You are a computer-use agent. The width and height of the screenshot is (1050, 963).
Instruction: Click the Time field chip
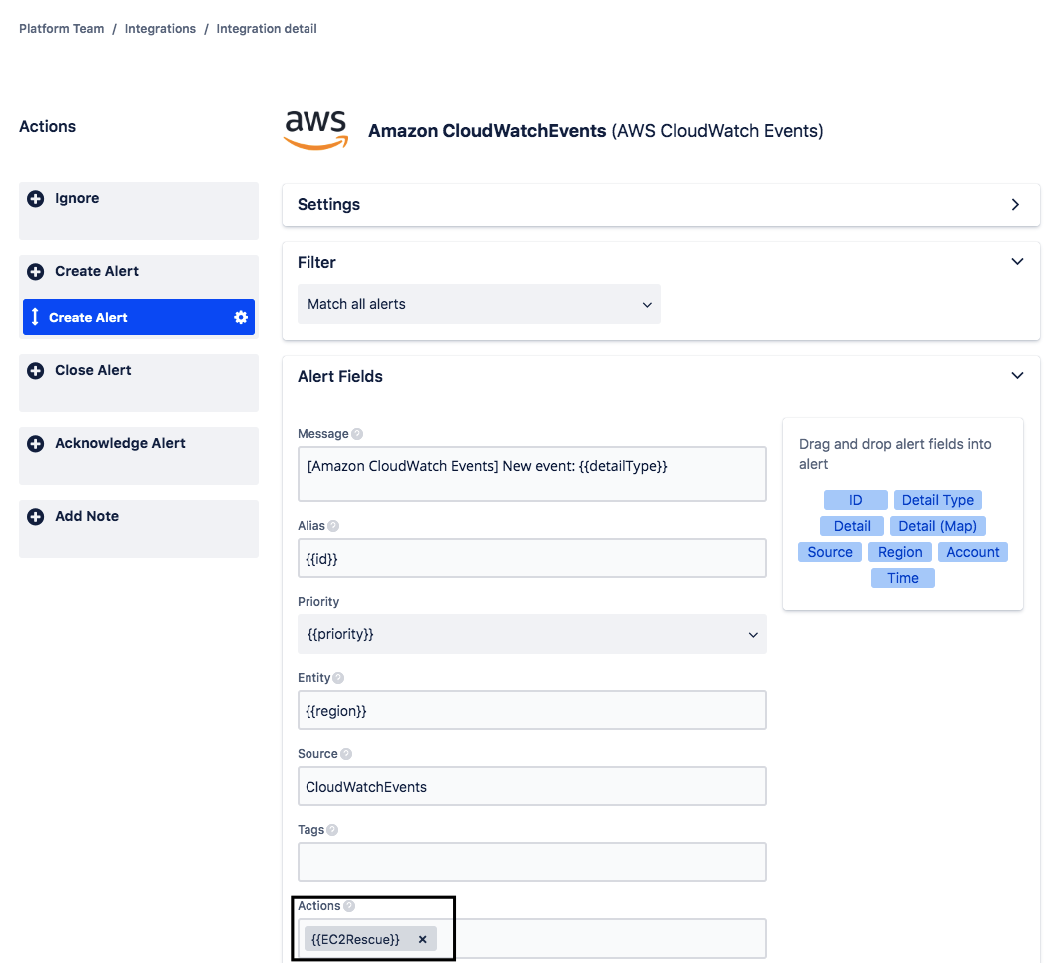click(903, 579)
